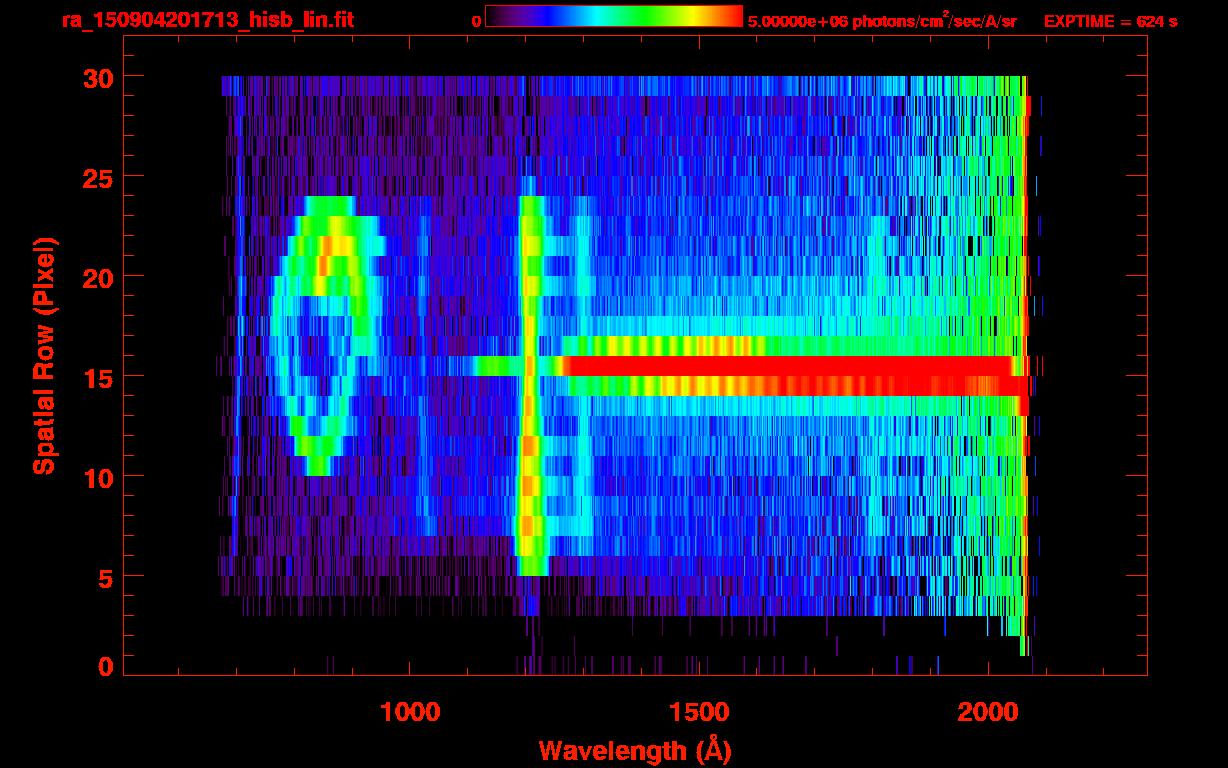Click the spatial row 0 tick label
Screen dimensions: 1228x768
(x=104, y=667)
